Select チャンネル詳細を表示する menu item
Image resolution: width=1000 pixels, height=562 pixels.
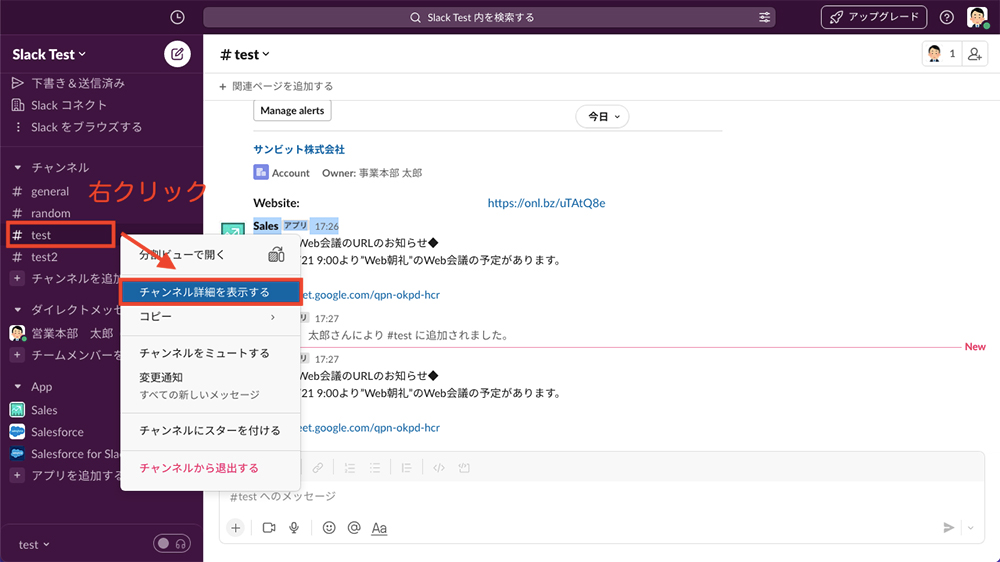[210, 292]
